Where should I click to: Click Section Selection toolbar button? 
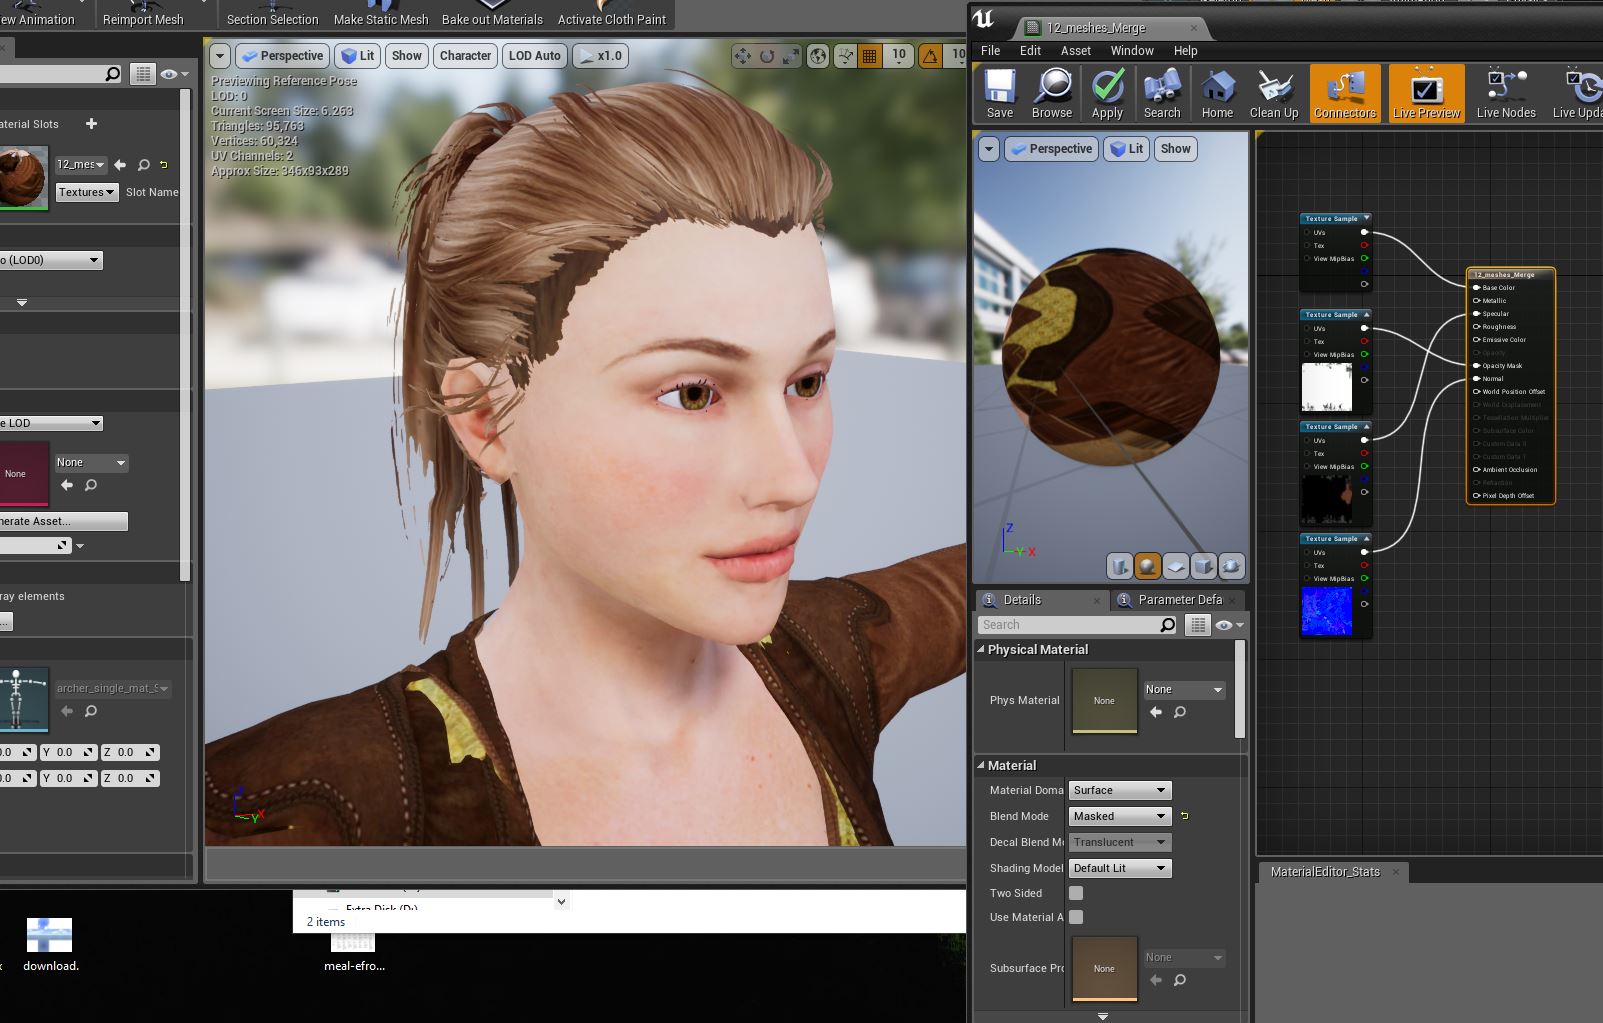point(272,14)
